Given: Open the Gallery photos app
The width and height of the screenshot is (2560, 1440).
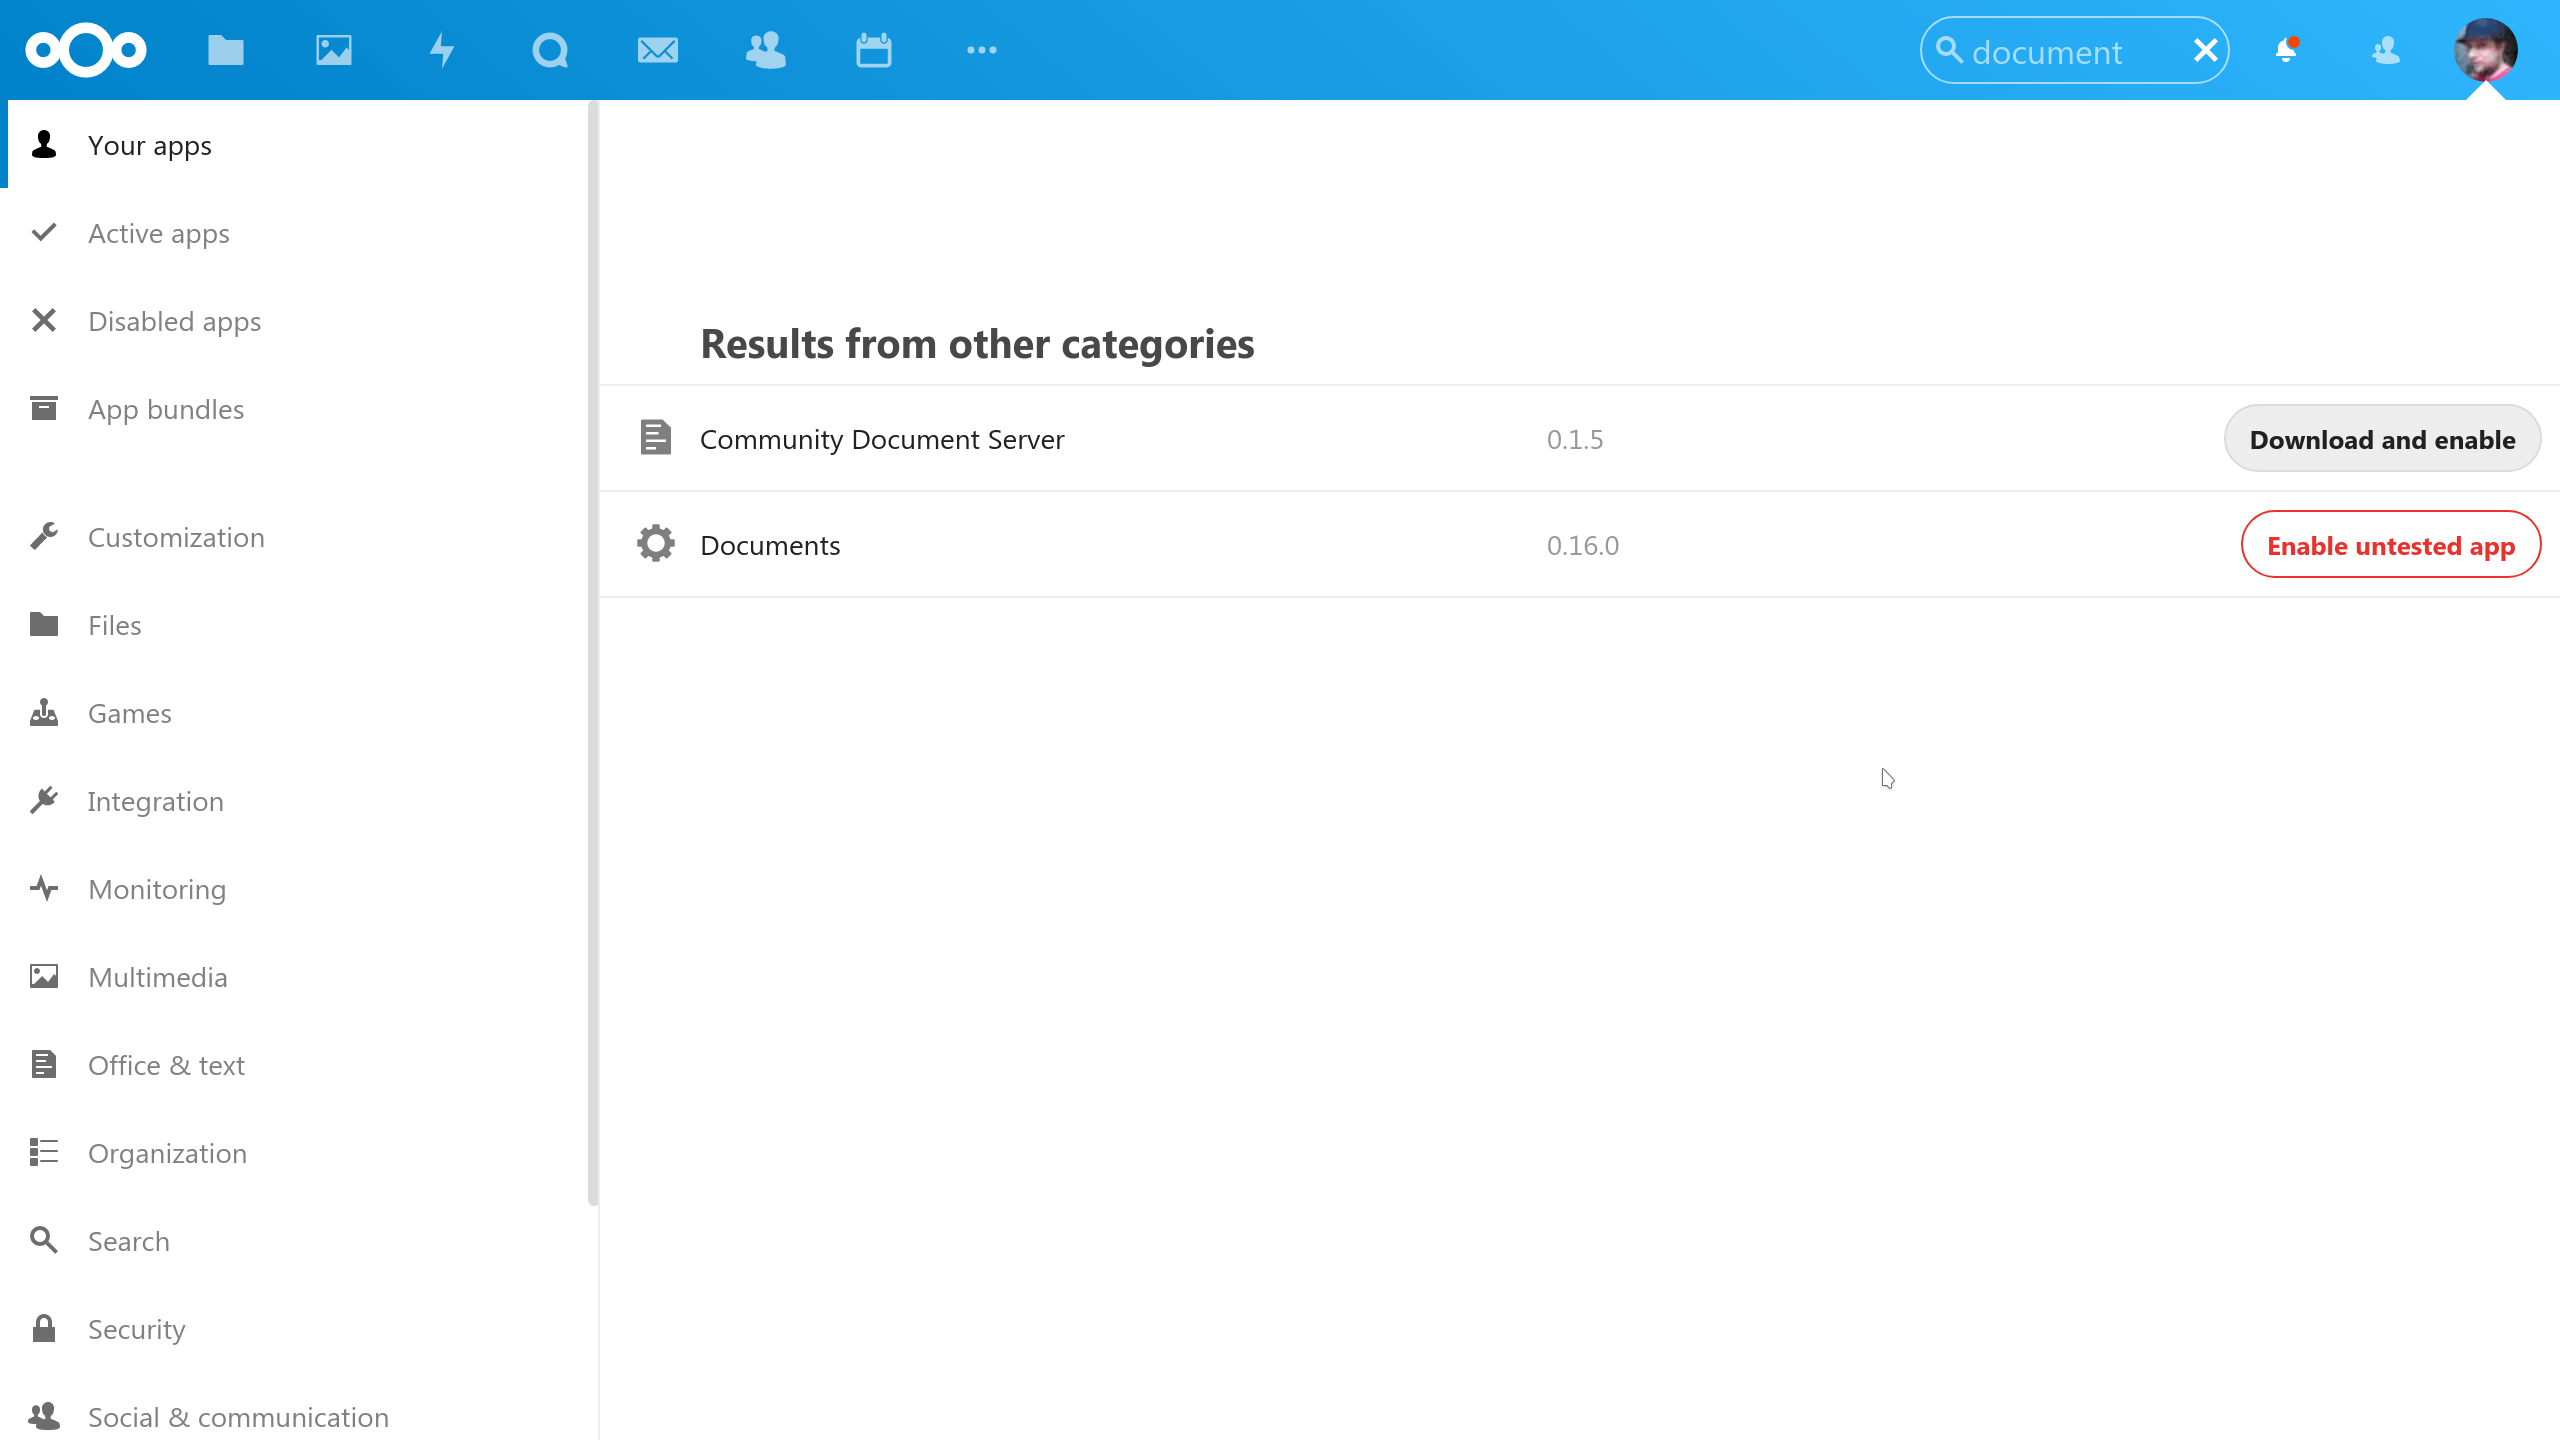Looking at the screenshot, I should [334, 50].
